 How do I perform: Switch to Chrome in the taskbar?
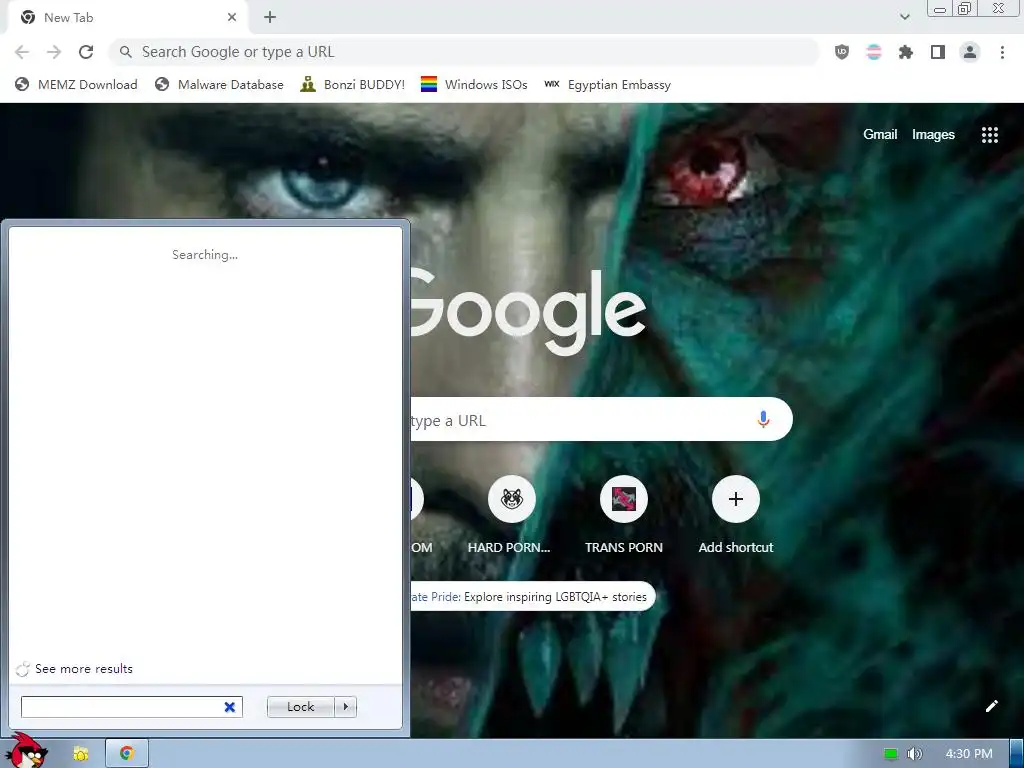[127, 754]
